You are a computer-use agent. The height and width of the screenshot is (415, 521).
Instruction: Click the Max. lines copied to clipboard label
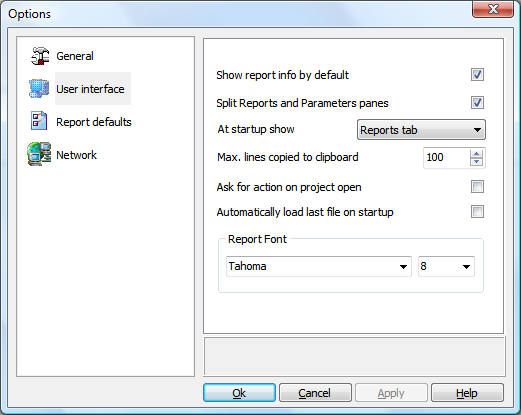(x=288, y=157)
